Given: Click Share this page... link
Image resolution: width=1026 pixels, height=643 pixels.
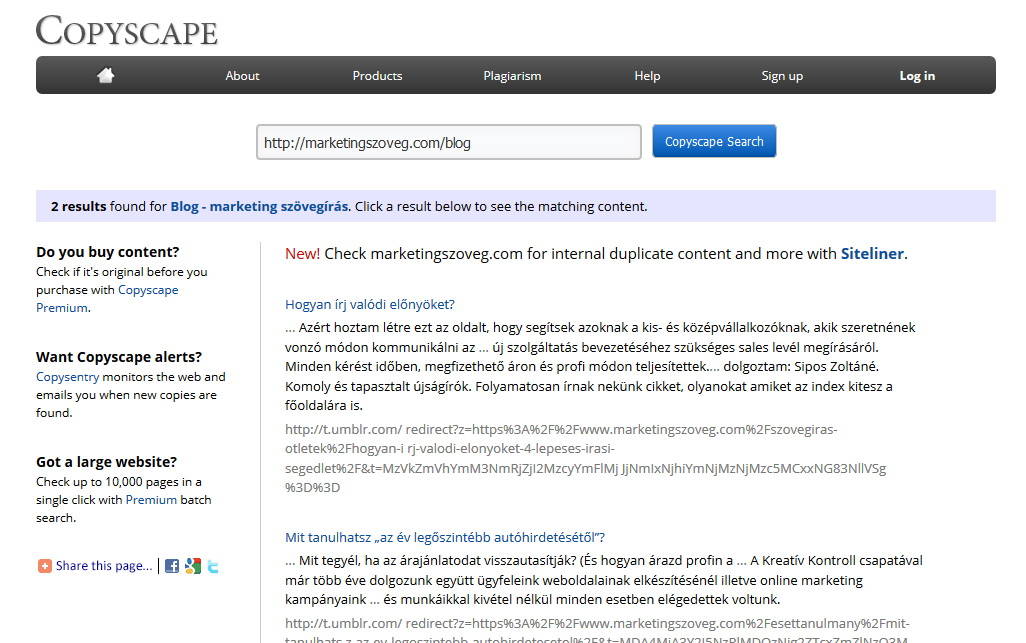Looking at the screenshot, I should 103,566.
